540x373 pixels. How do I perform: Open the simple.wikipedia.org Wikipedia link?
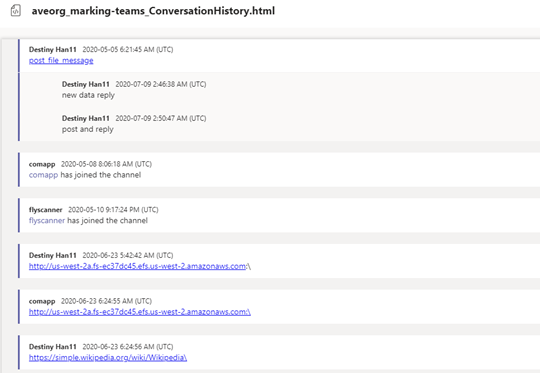tap(108, 358)
